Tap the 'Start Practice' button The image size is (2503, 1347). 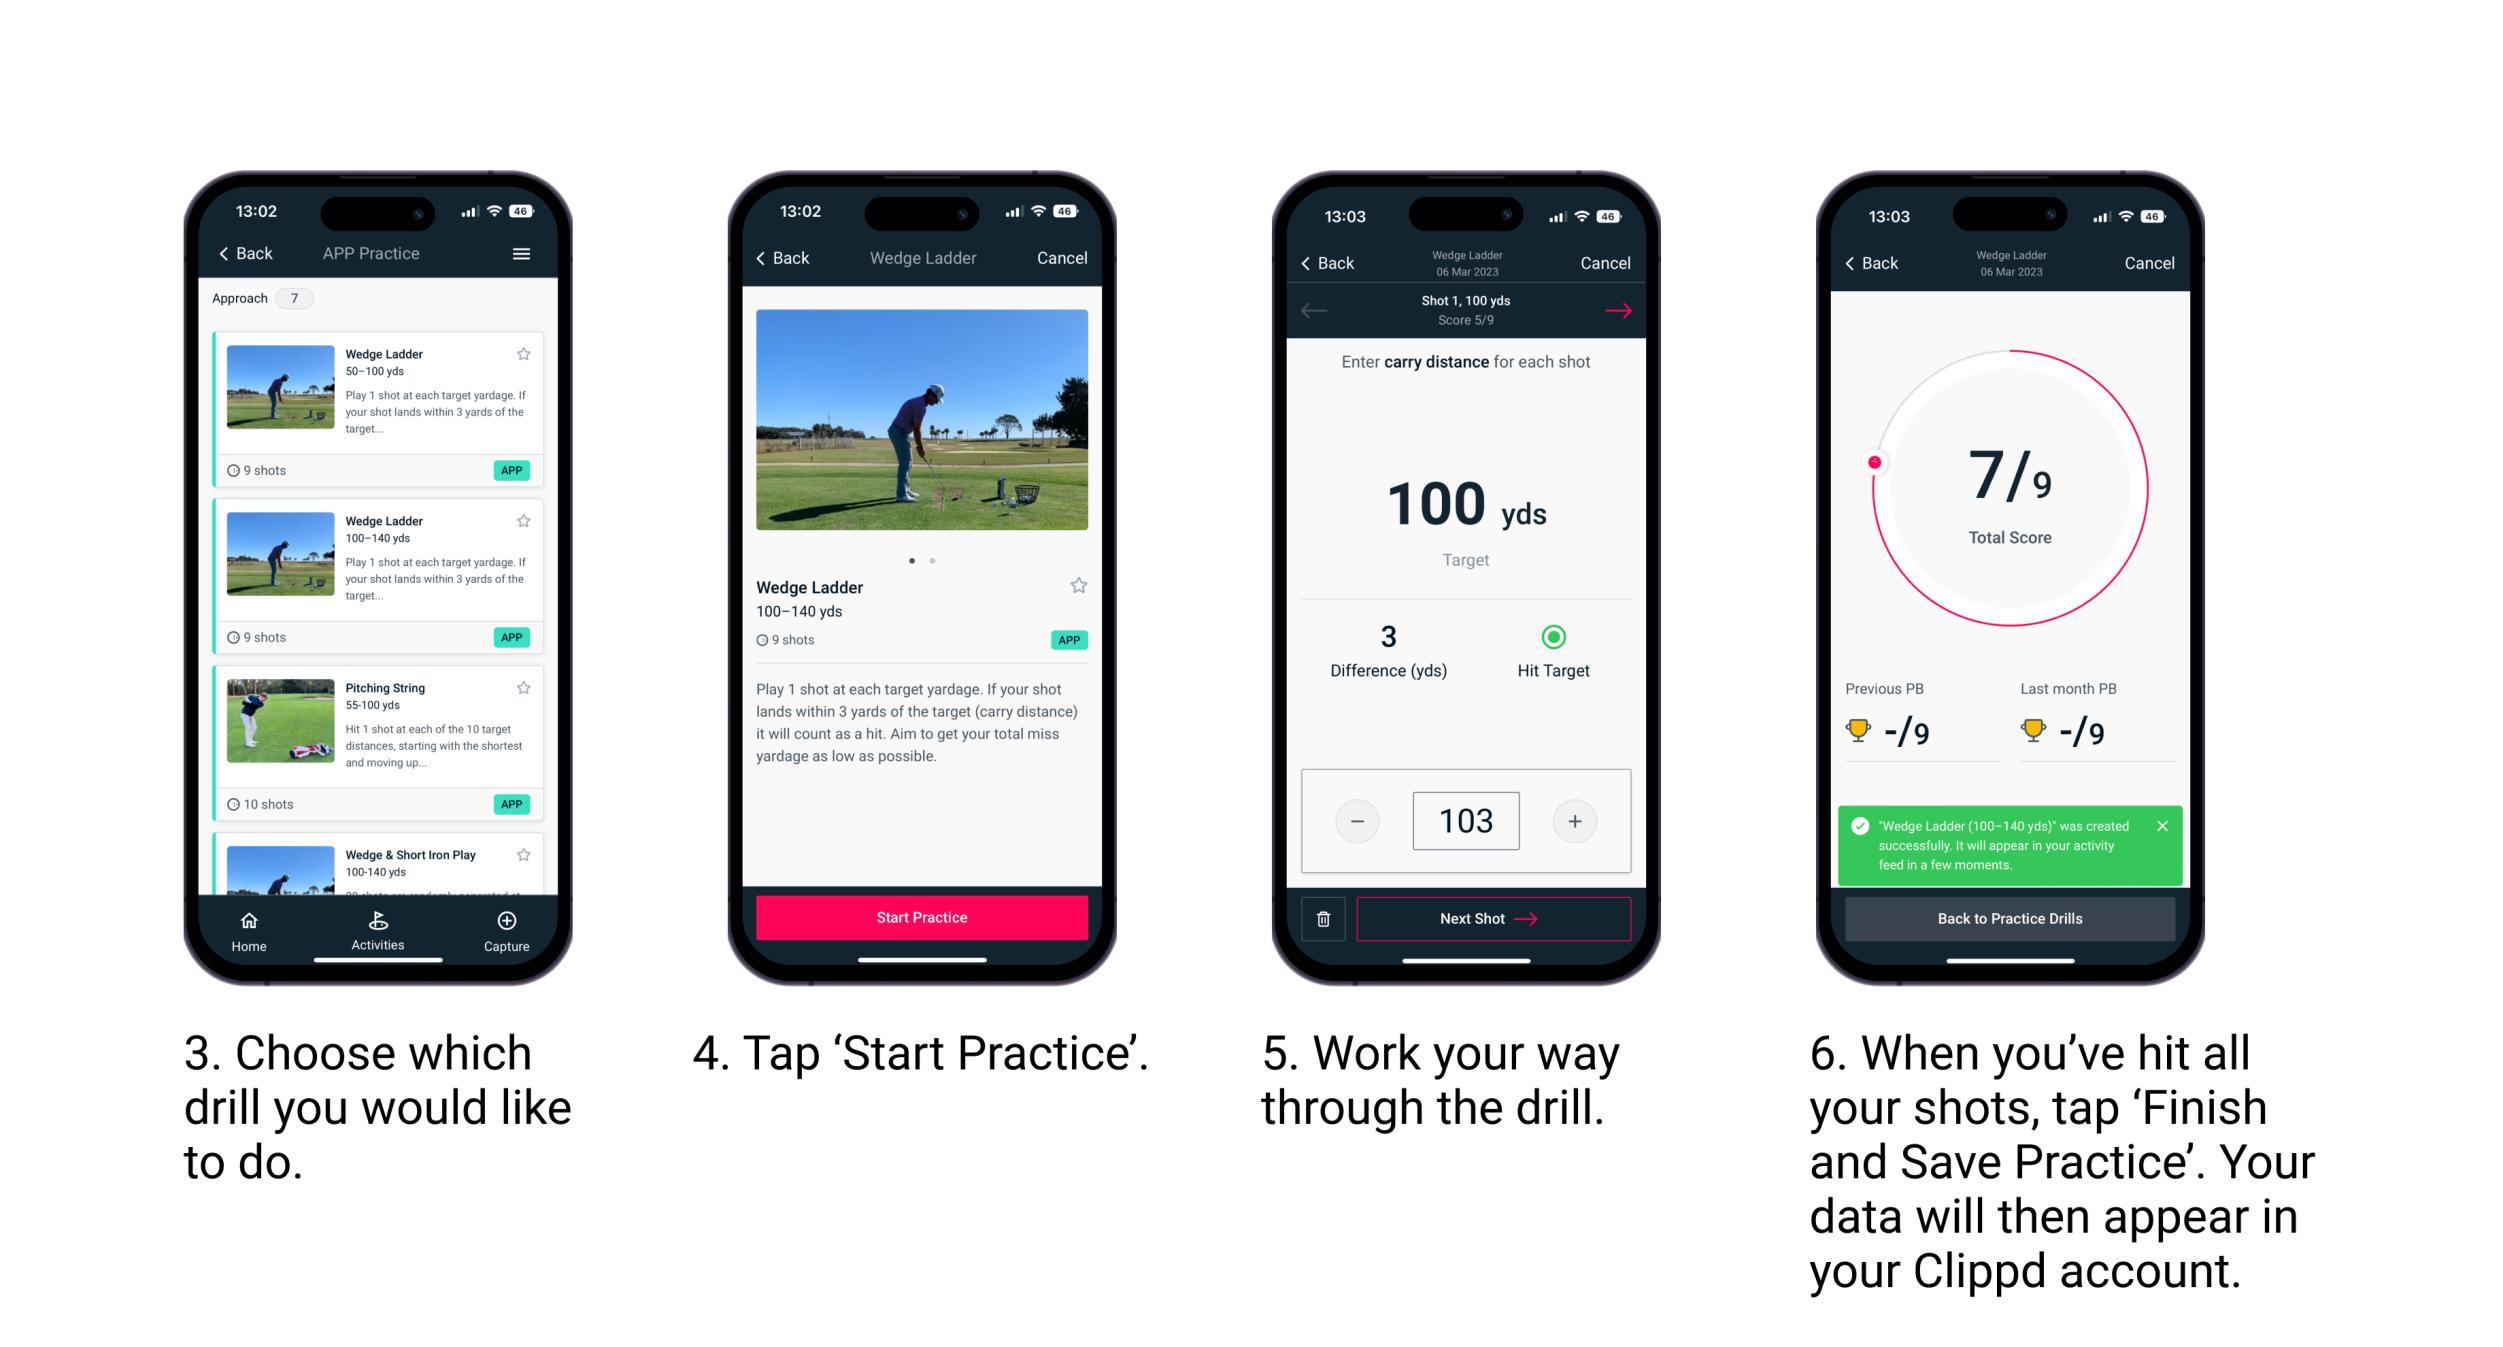click(924, 916)
